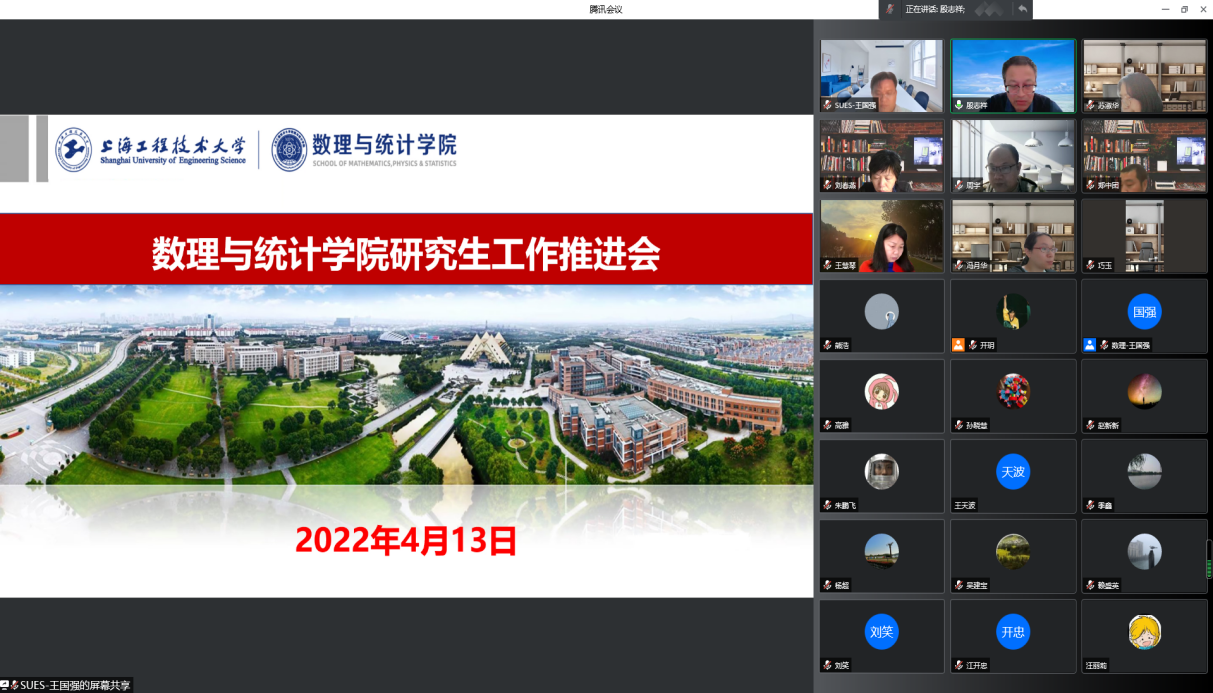The width and height of the screenshot is (1213, 693).
Task: Click the blue 开忠 avatar of 江开忠
Action: (x=1012, y=631)
